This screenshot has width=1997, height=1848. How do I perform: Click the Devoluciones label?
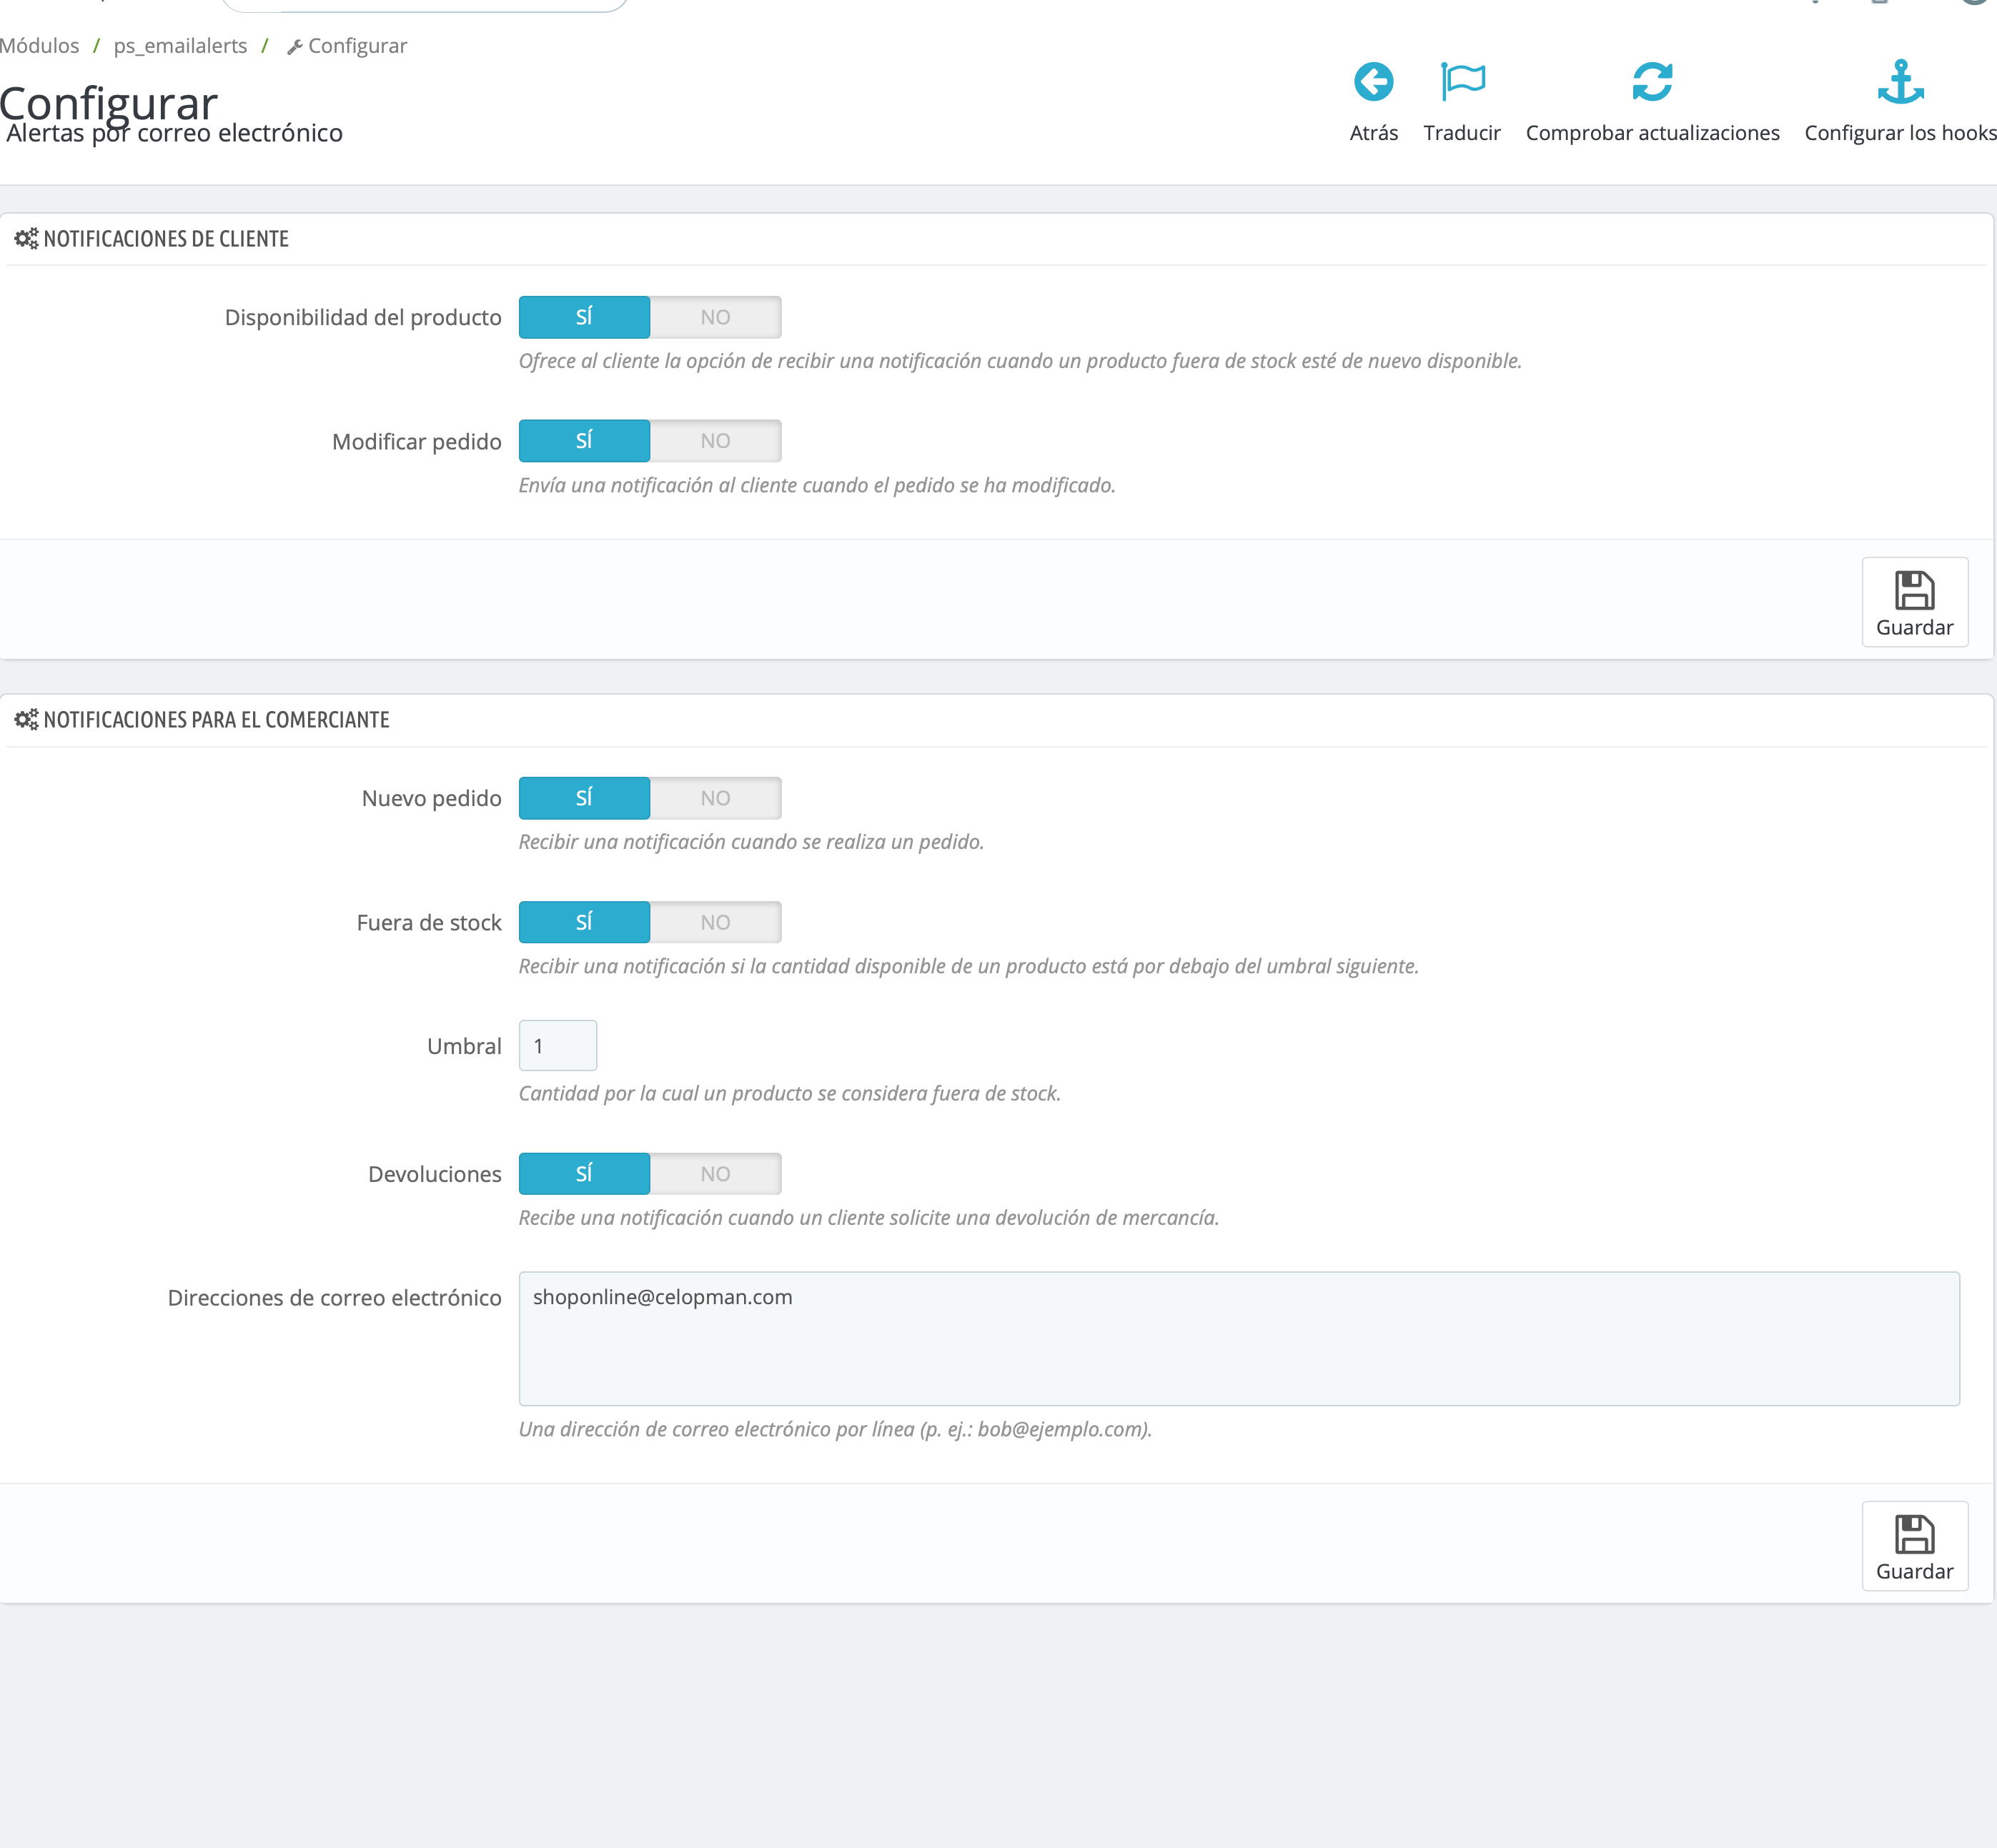(434, 1175)
